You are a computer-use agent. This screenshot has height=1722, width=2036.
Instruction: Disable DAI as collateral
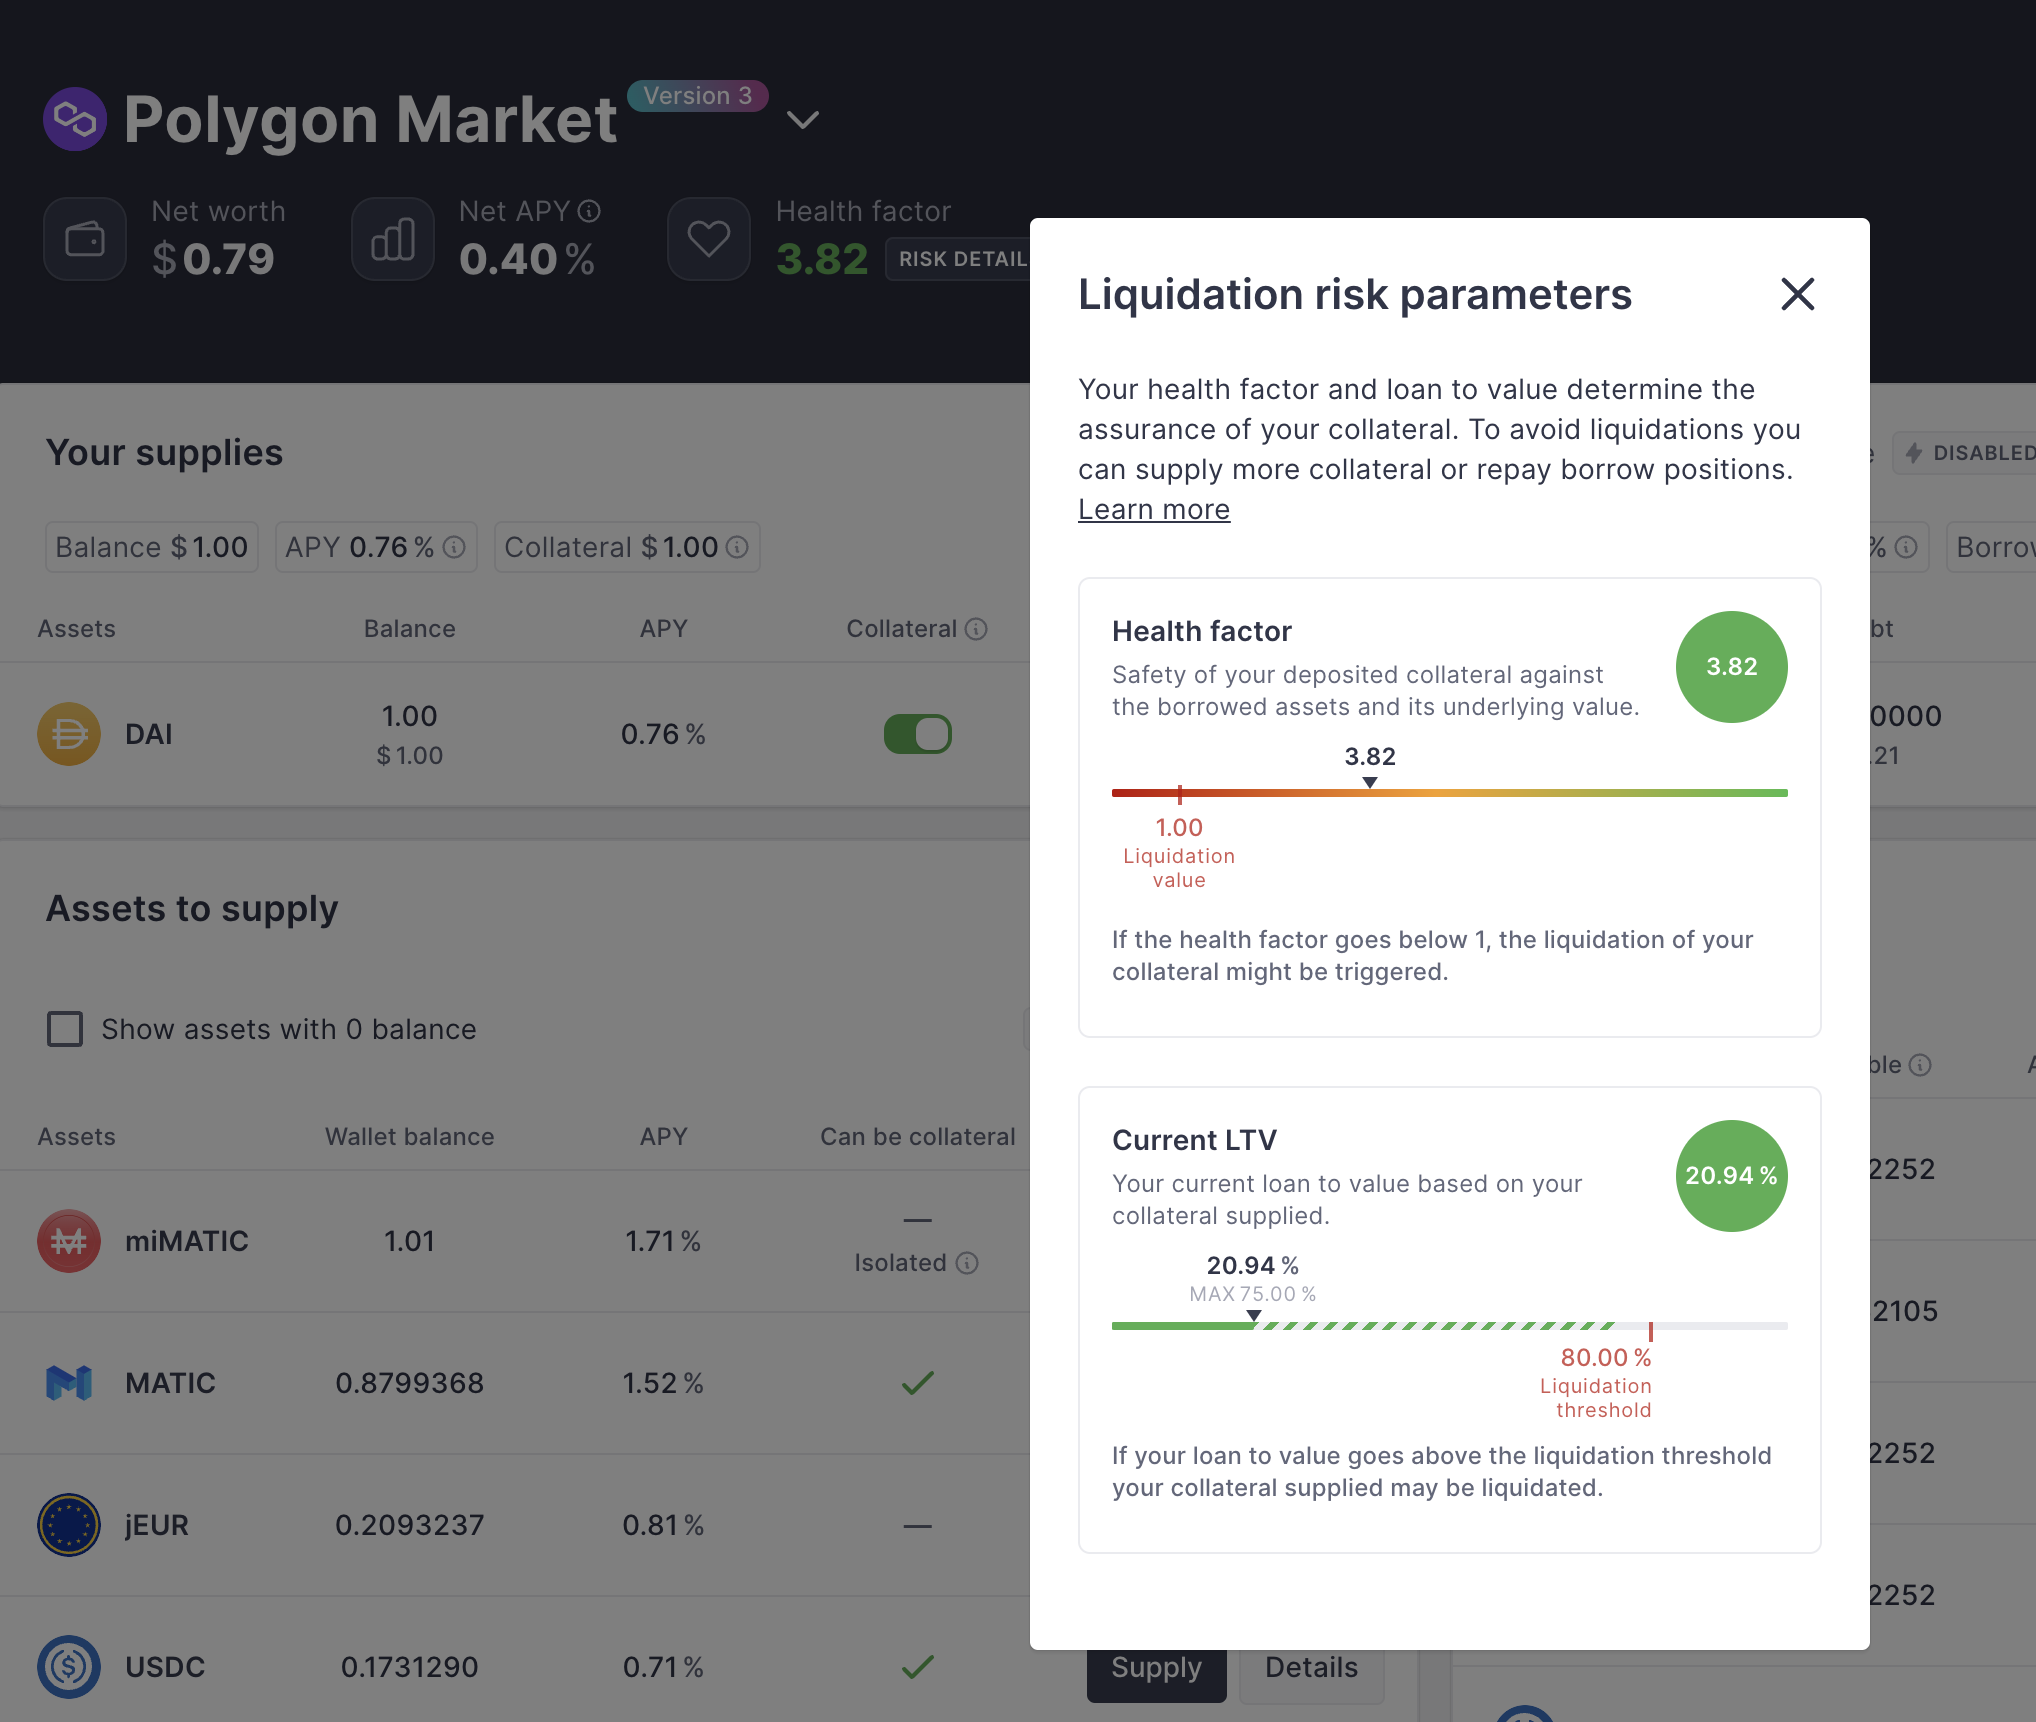(917, 733)
